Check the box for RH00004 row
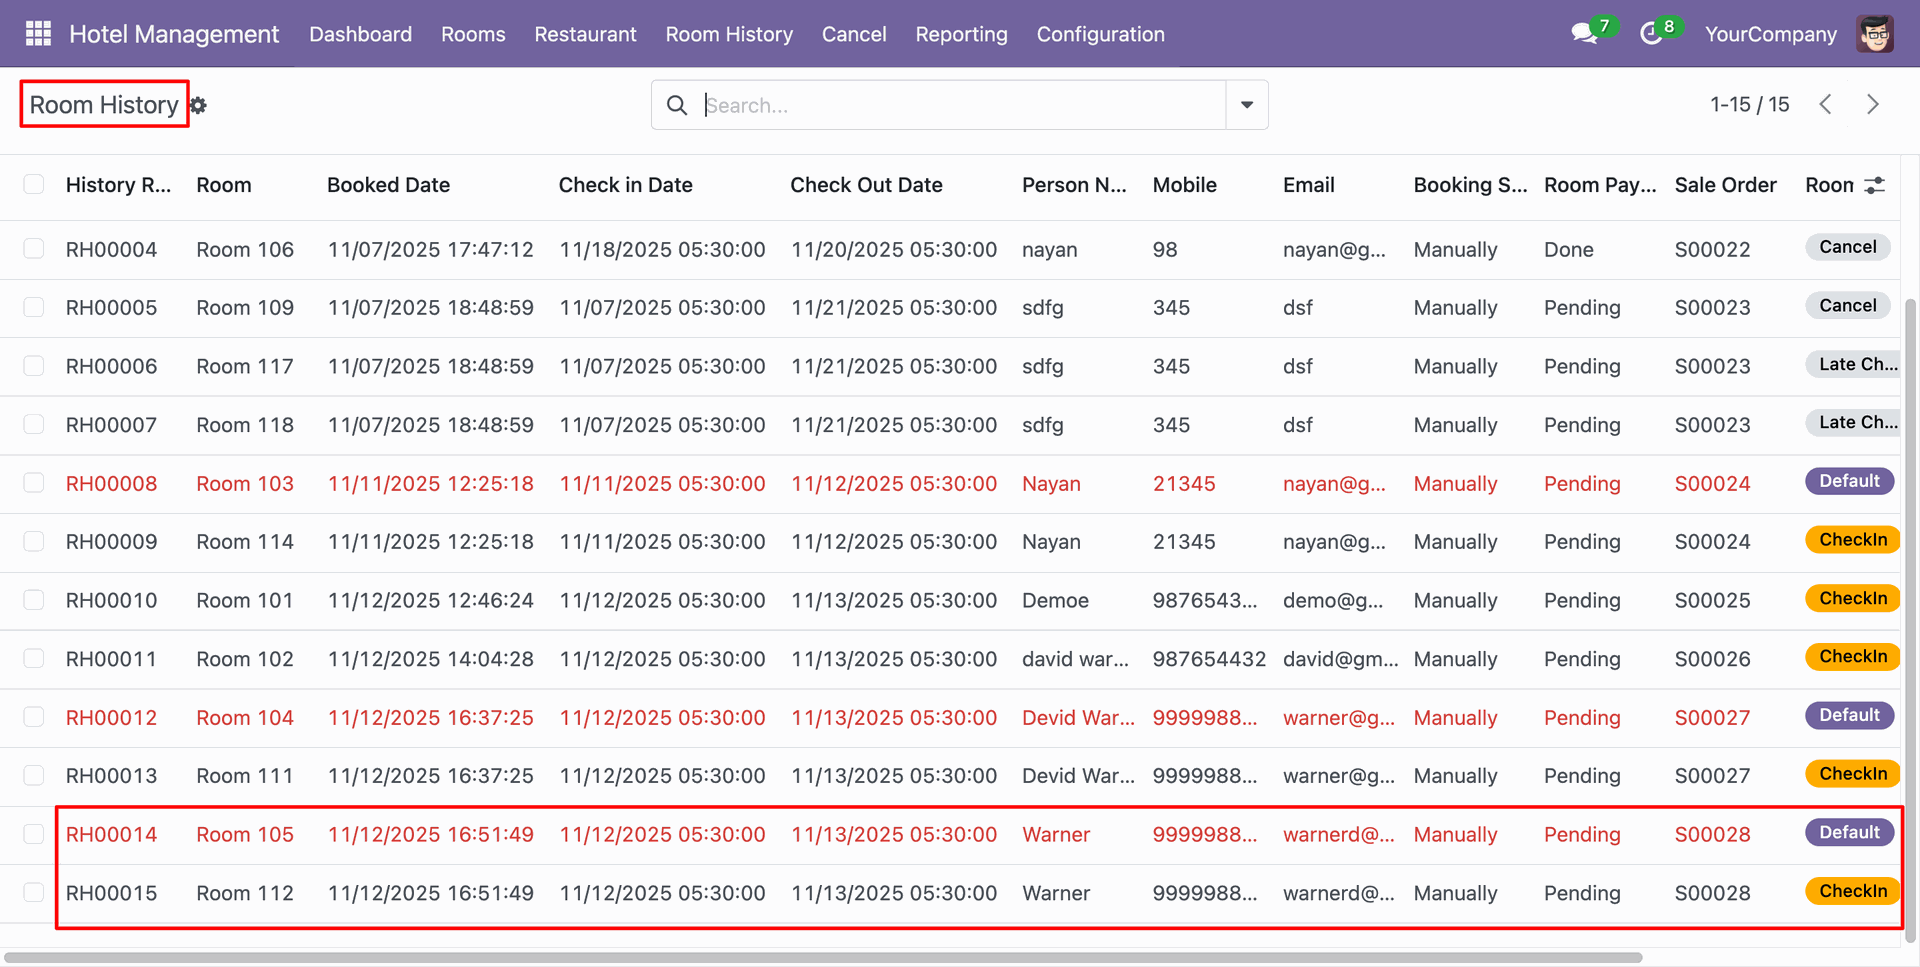Screen dimensions: 1920x967 [x=34, y=249]
